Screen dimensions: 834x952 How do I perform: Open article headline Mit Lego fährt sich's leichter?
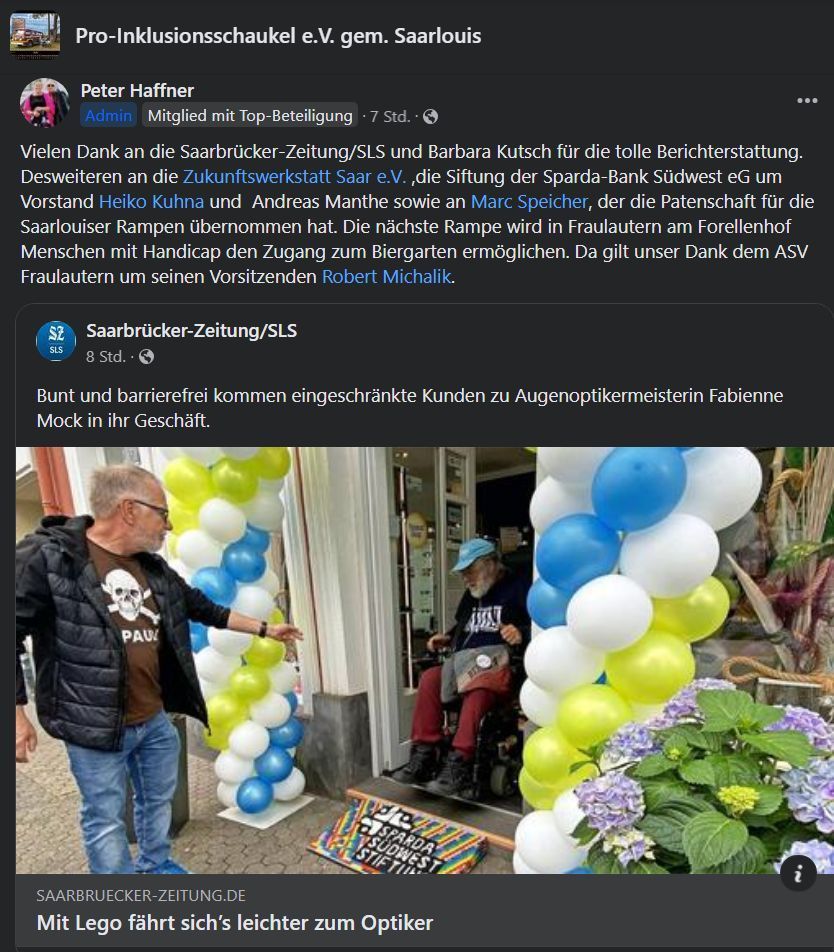[235, 923]
